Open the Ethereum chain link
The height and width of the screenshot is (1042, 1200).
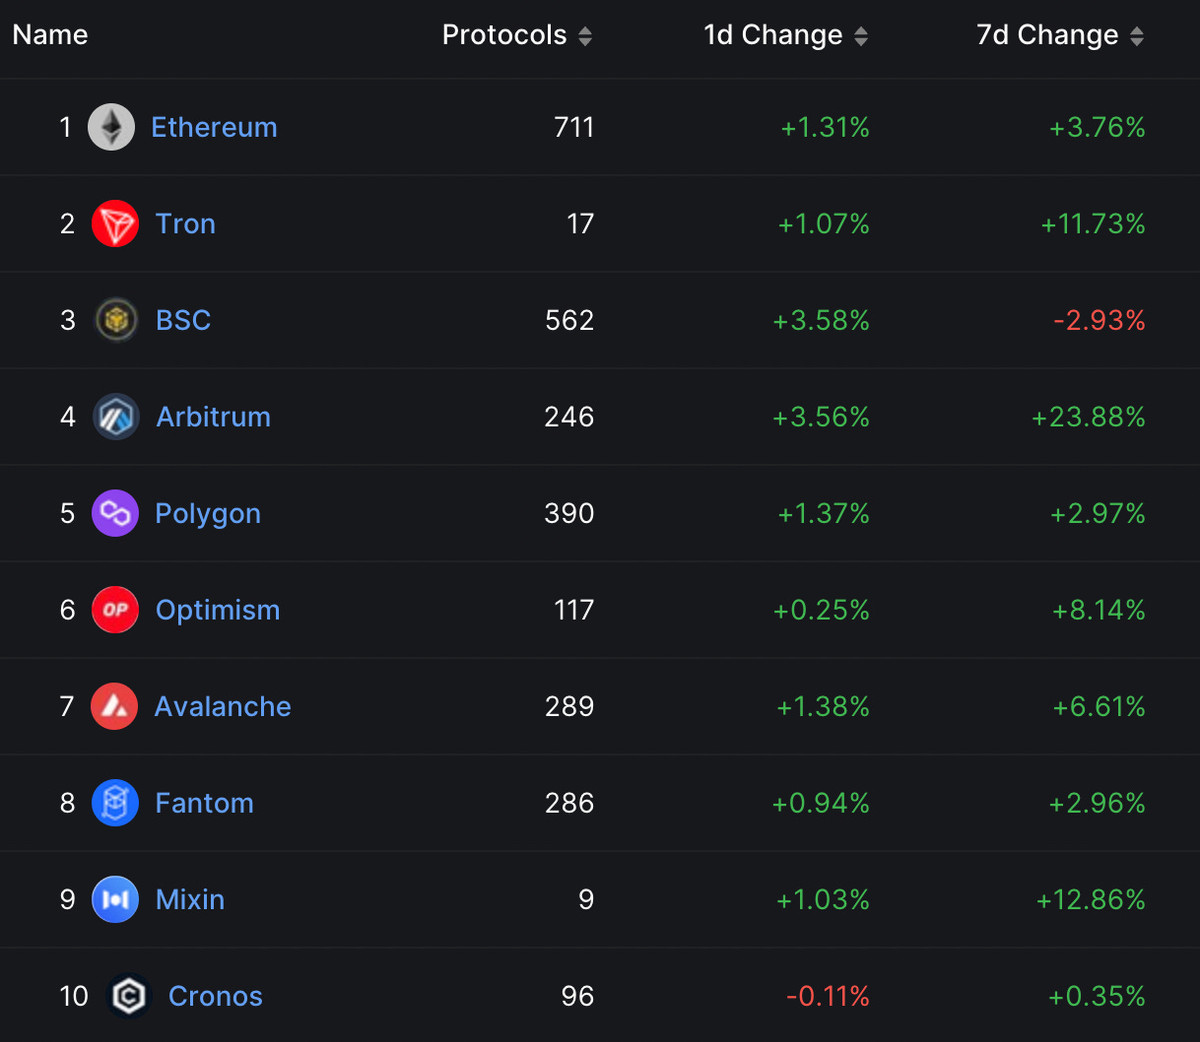(214, 128)
